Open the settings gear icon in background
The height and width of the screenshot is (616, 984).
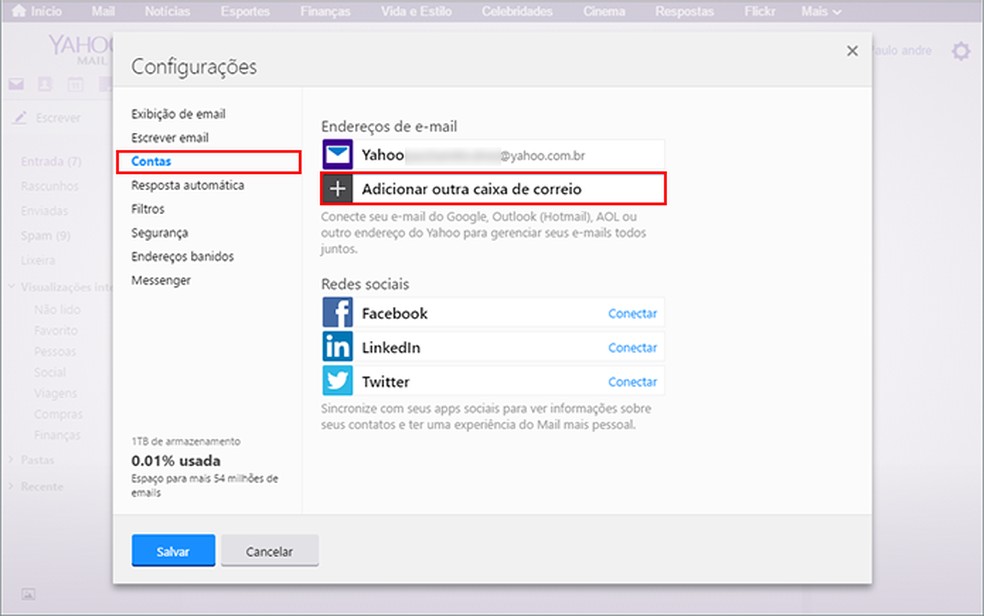tap(961, 51)
